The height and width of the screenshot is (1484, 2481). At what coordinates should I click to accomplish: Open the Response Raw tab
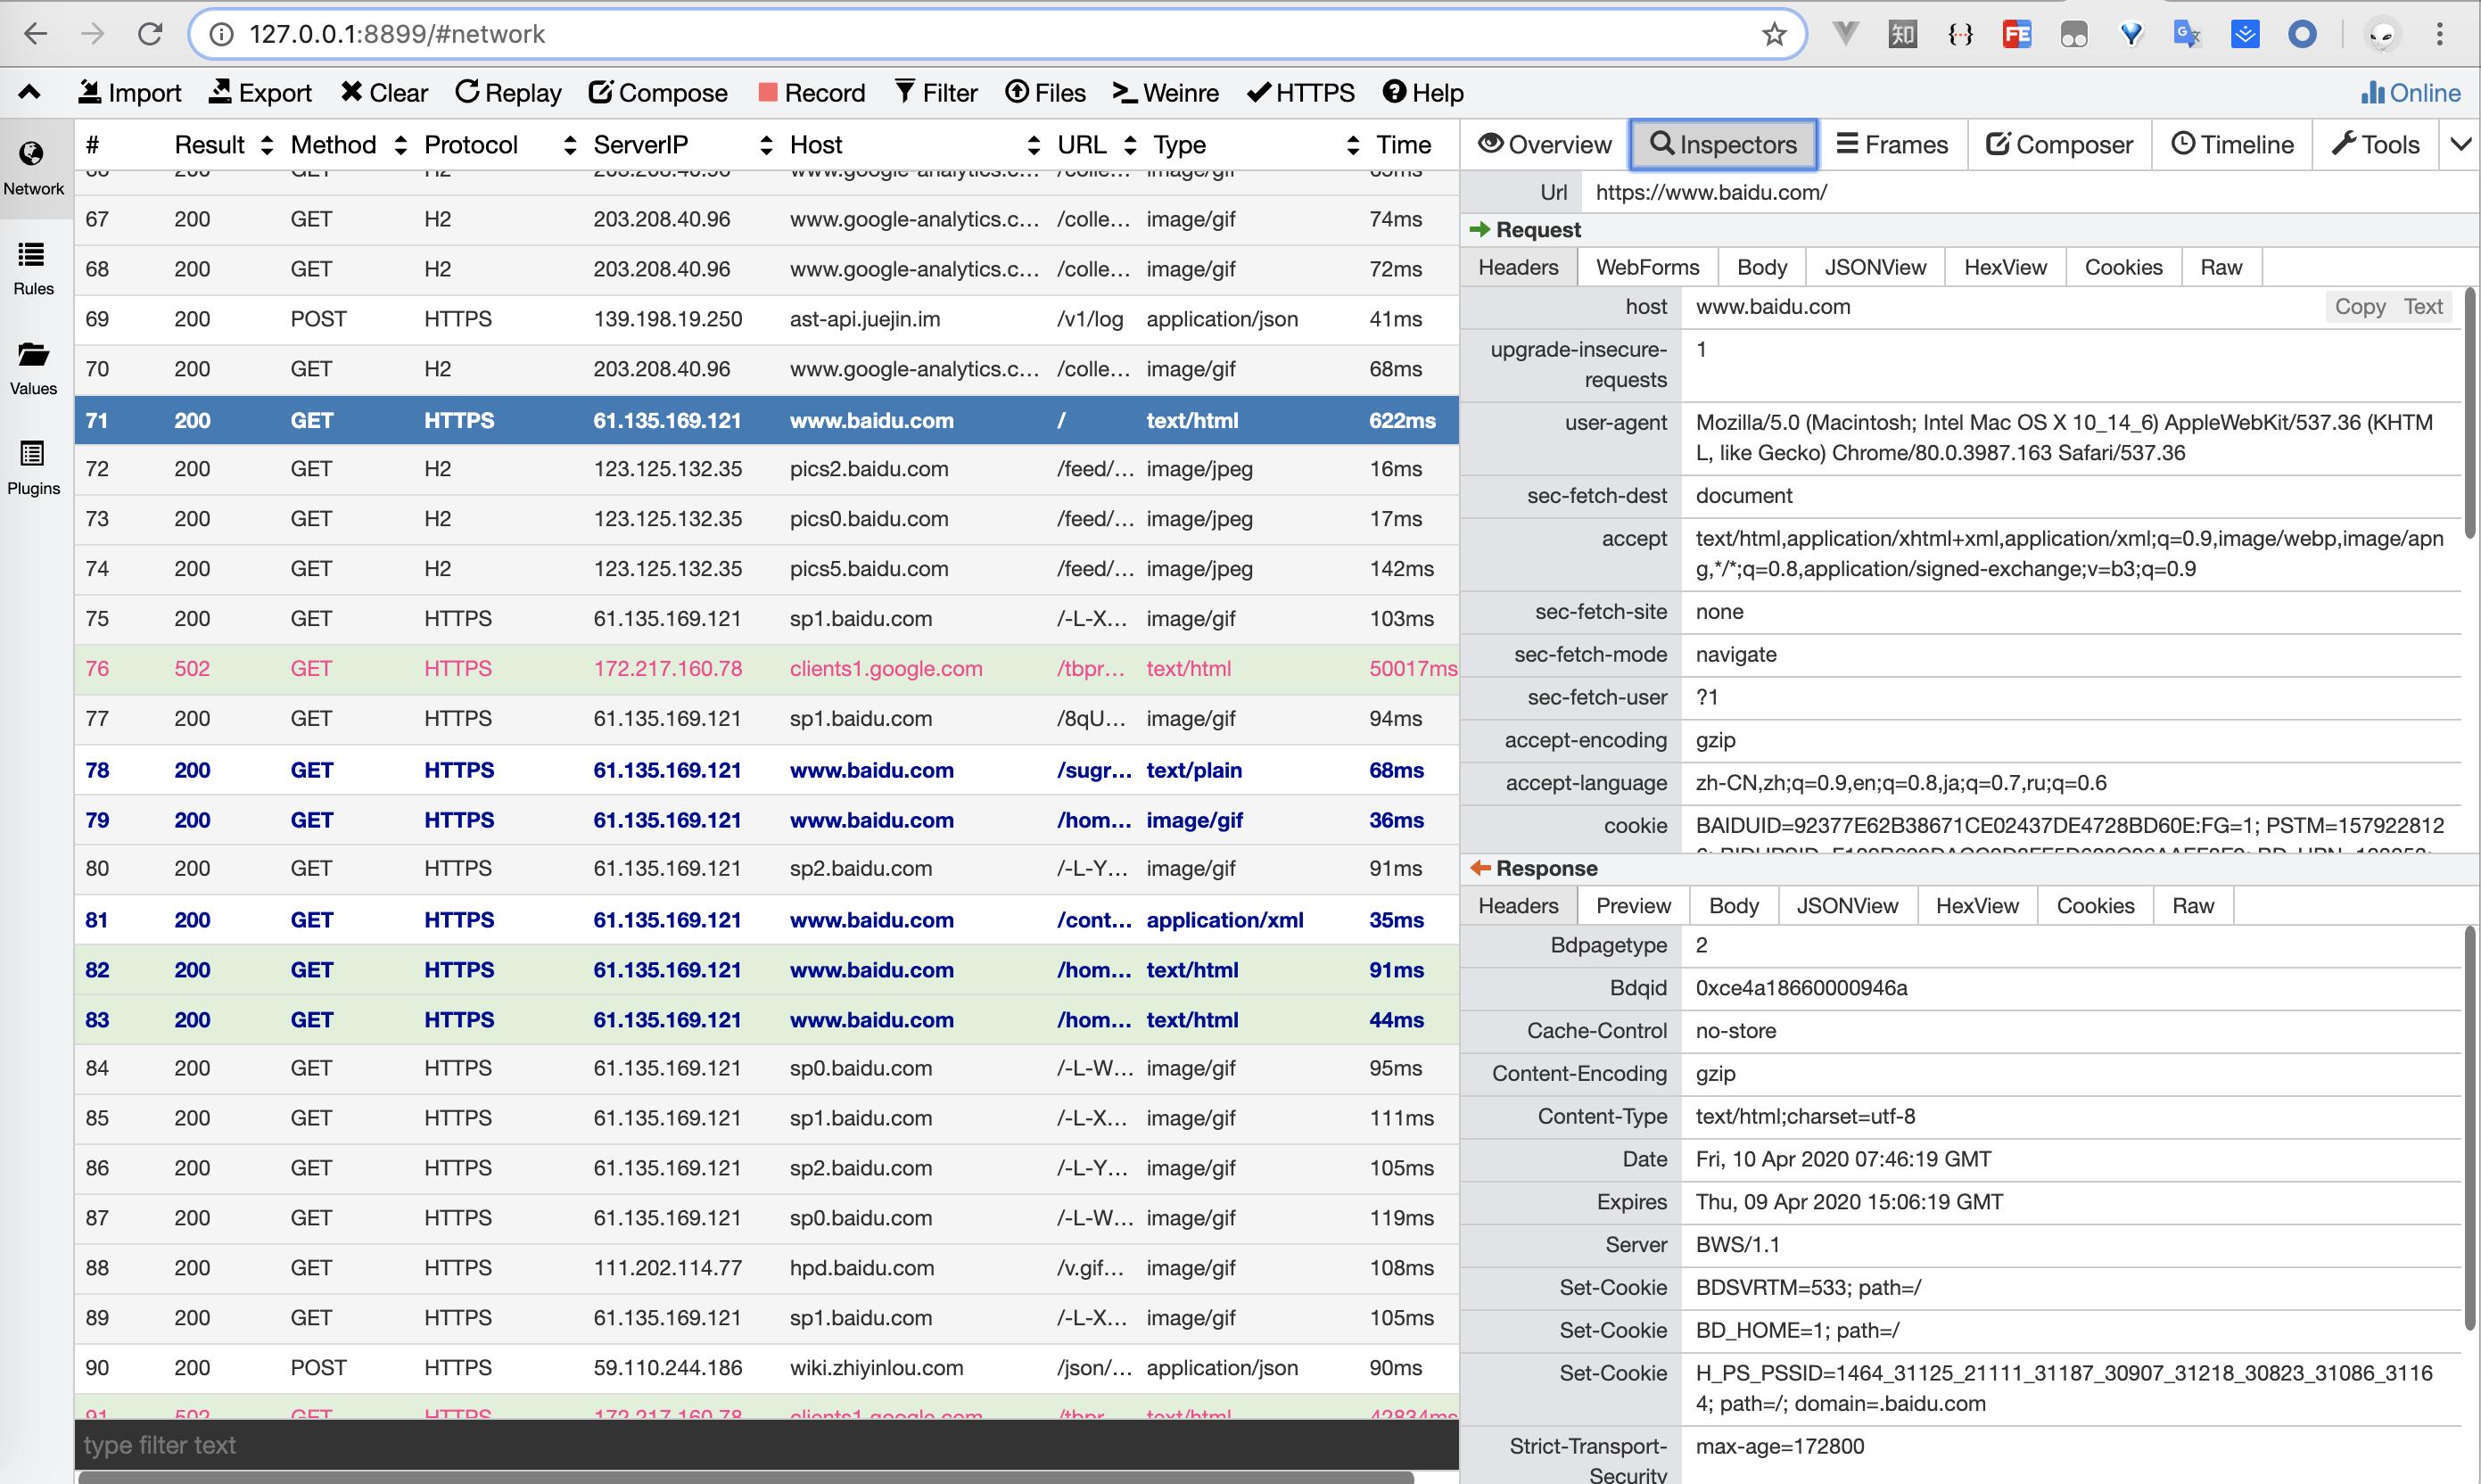tap(2193, 905)
